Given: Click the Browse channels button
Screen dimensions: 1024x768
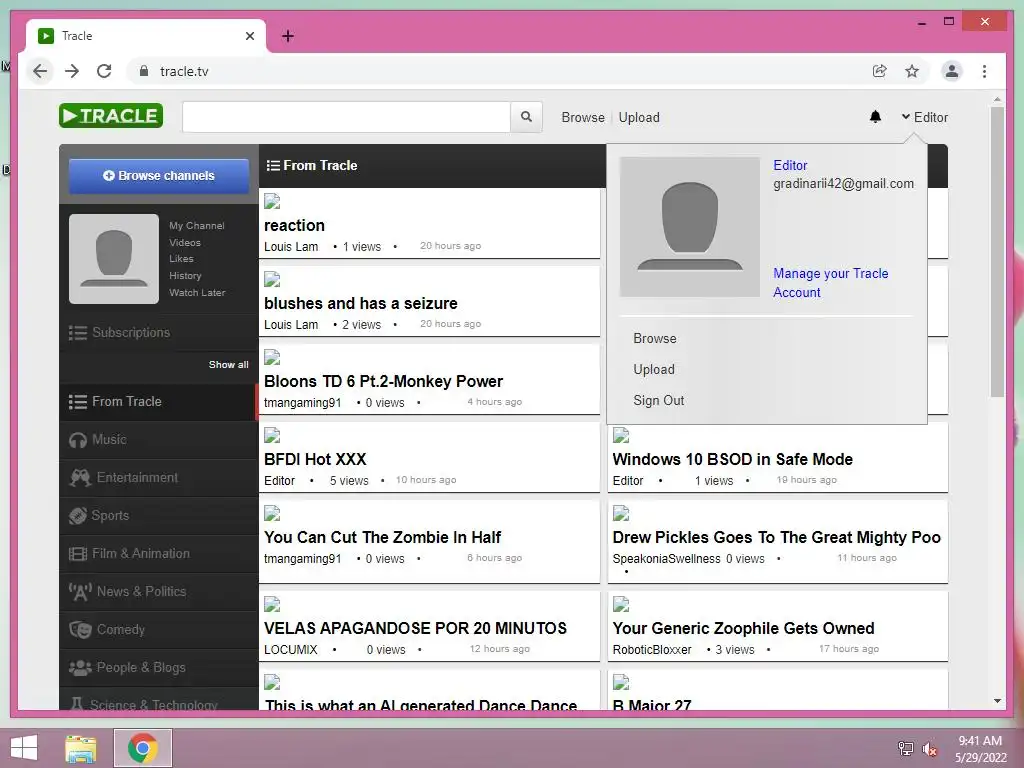Looking at the screenshot, I should [x=159, y=176].
